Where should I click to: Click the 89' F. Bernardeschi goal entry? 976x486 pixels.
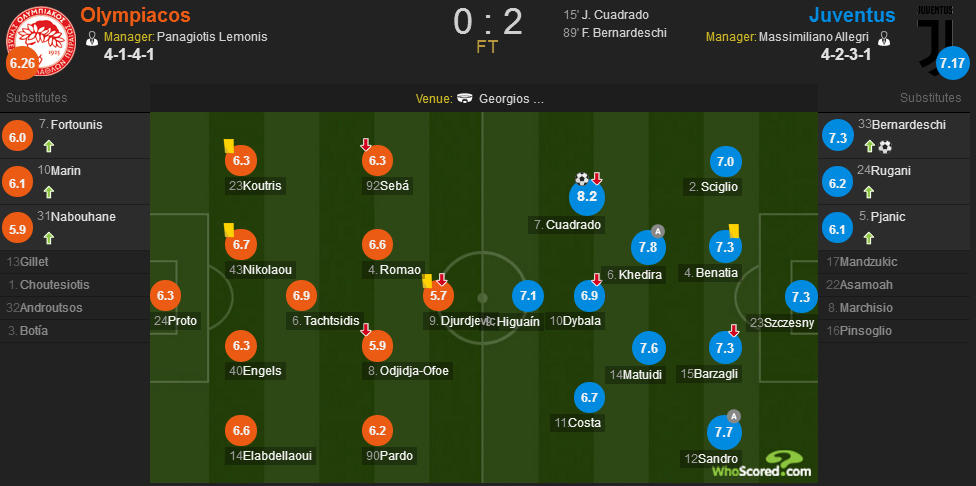pyautogui.click(x=614, y=33)
